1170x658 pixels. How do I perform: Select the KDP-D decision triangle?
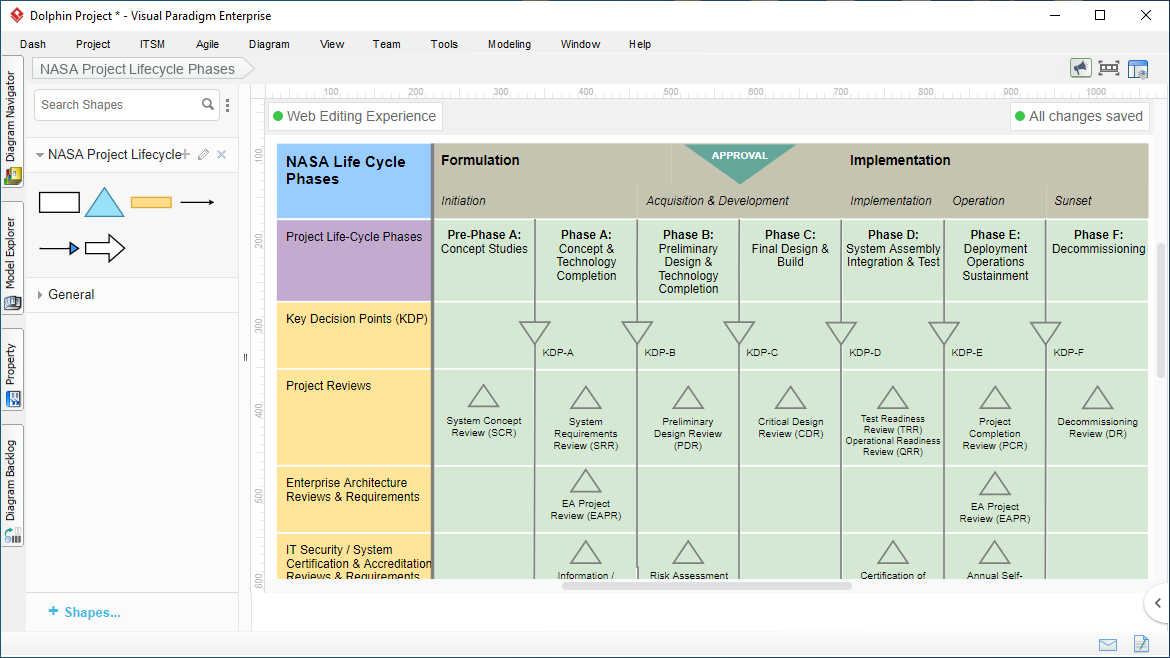[841, 332]
